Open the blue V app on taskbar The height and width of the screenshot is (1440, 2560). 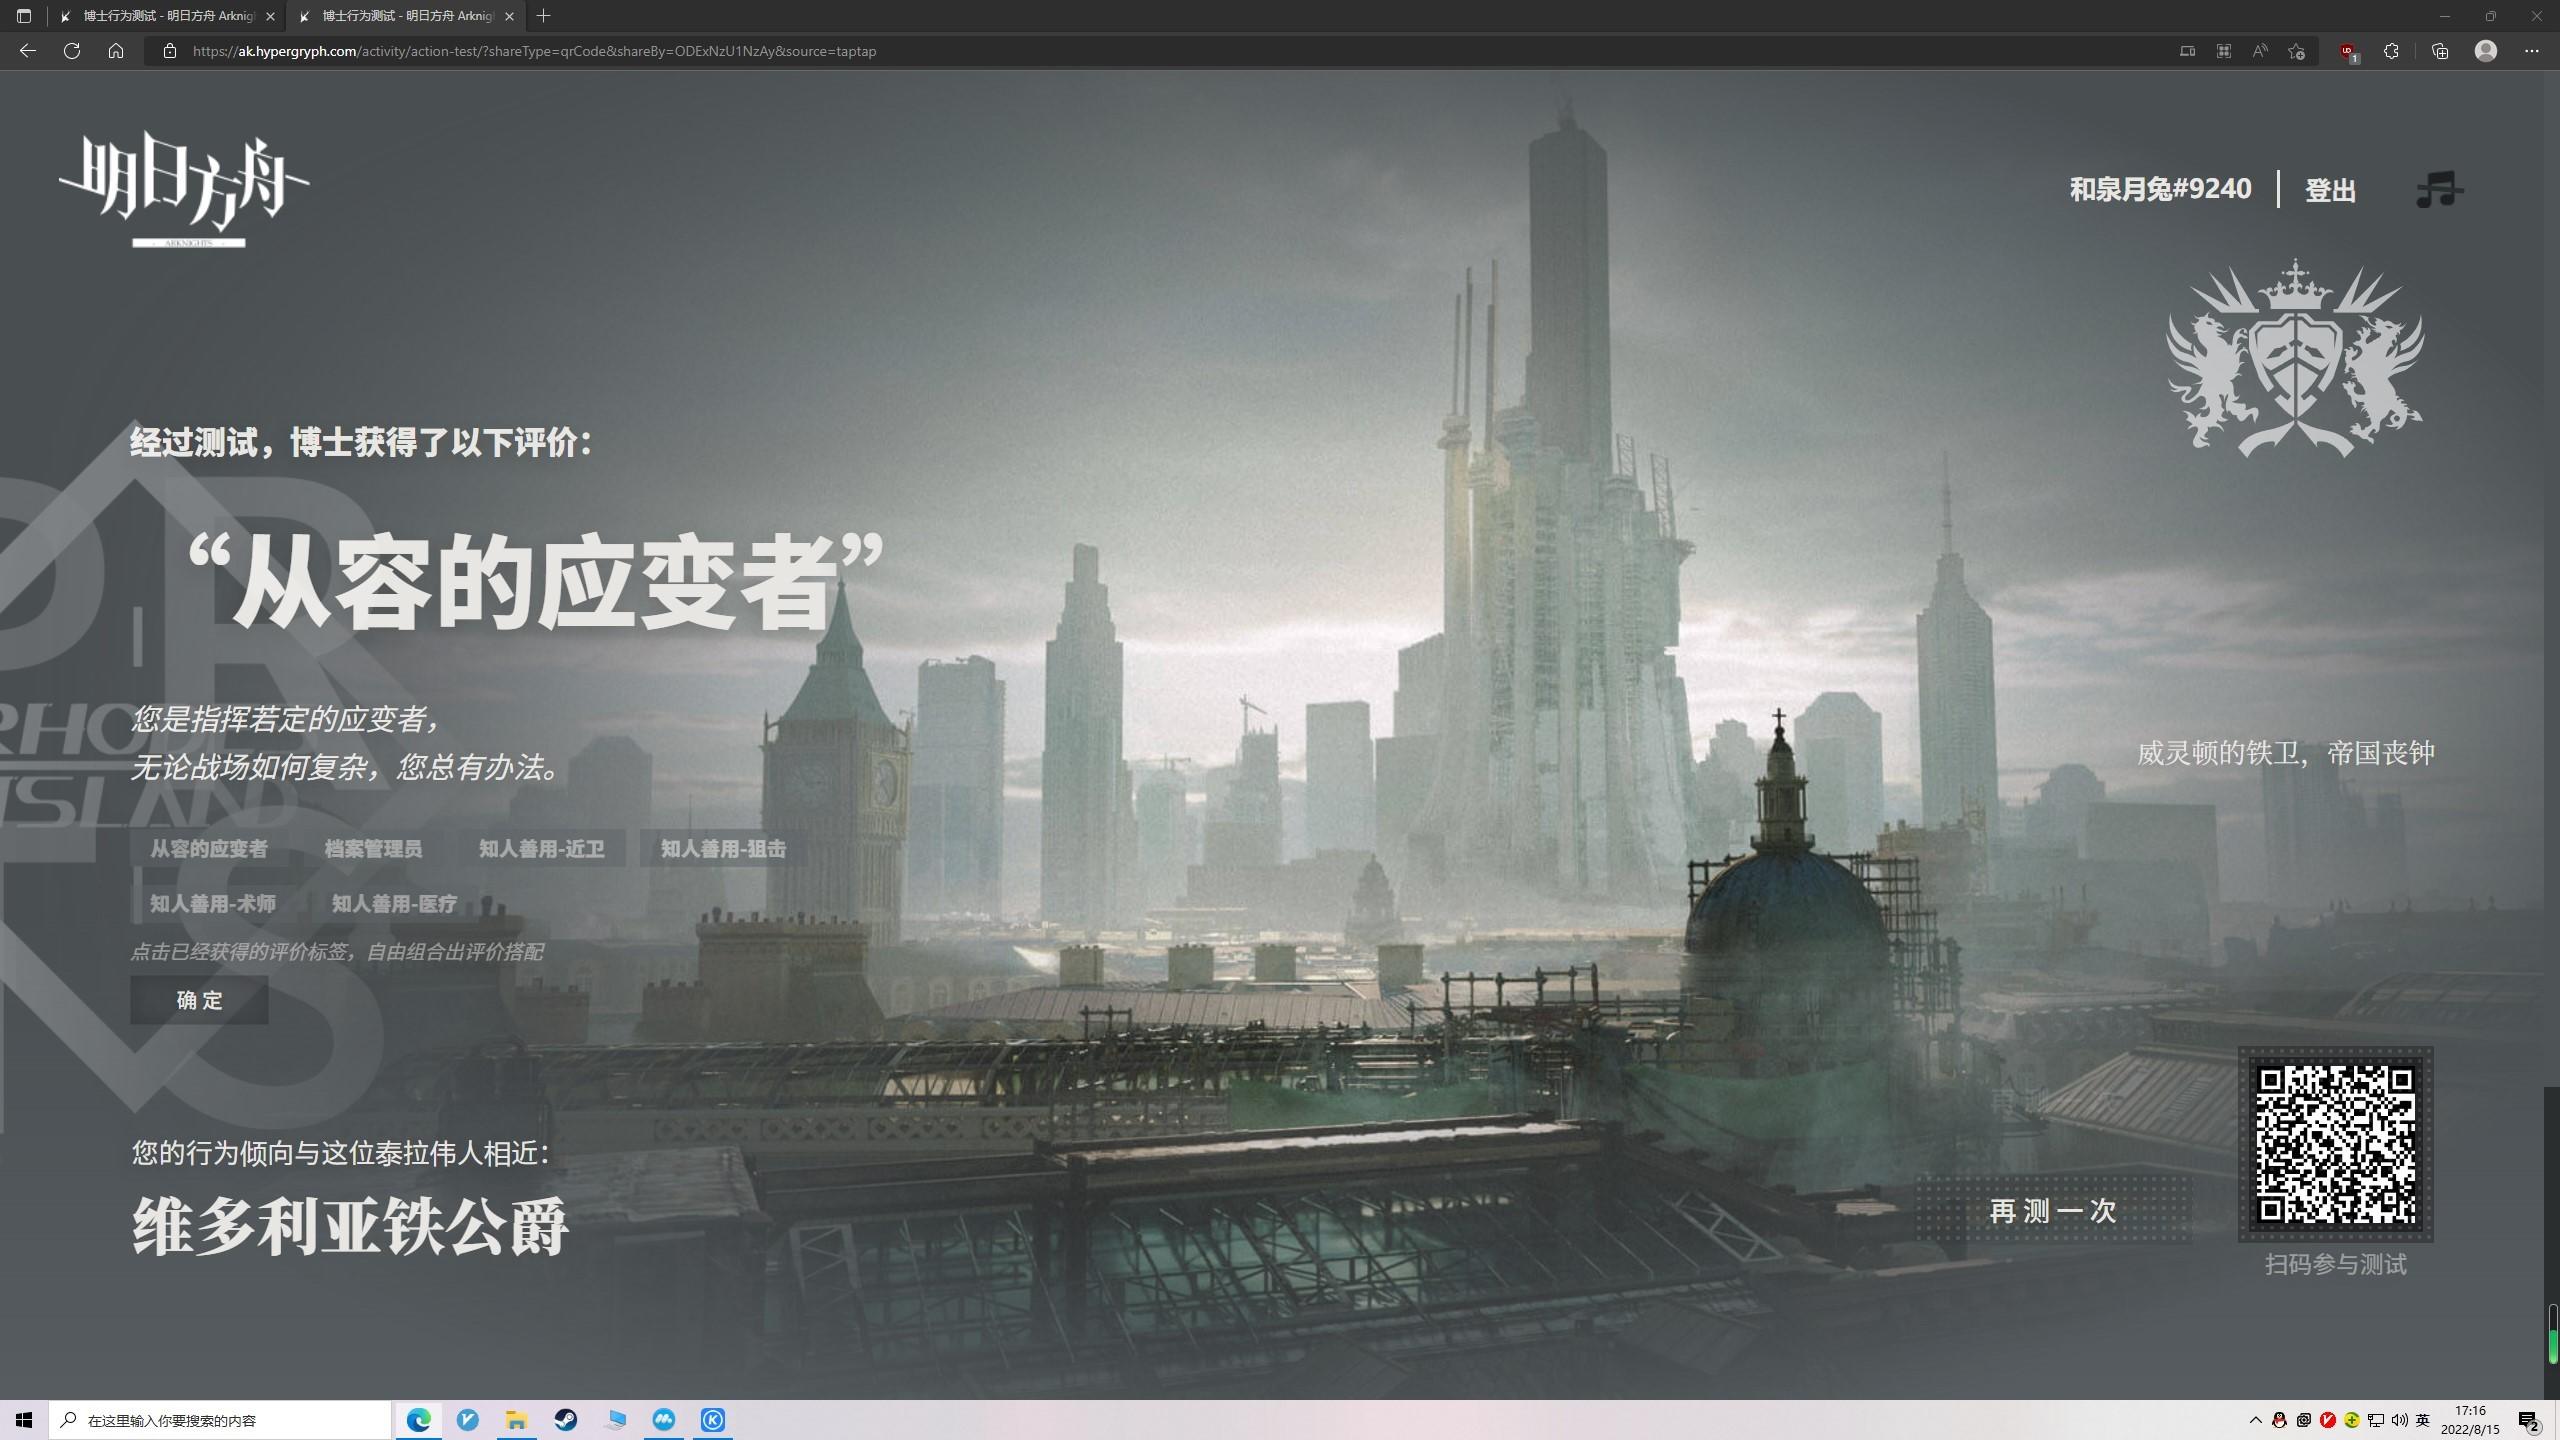click(468, 1420)
